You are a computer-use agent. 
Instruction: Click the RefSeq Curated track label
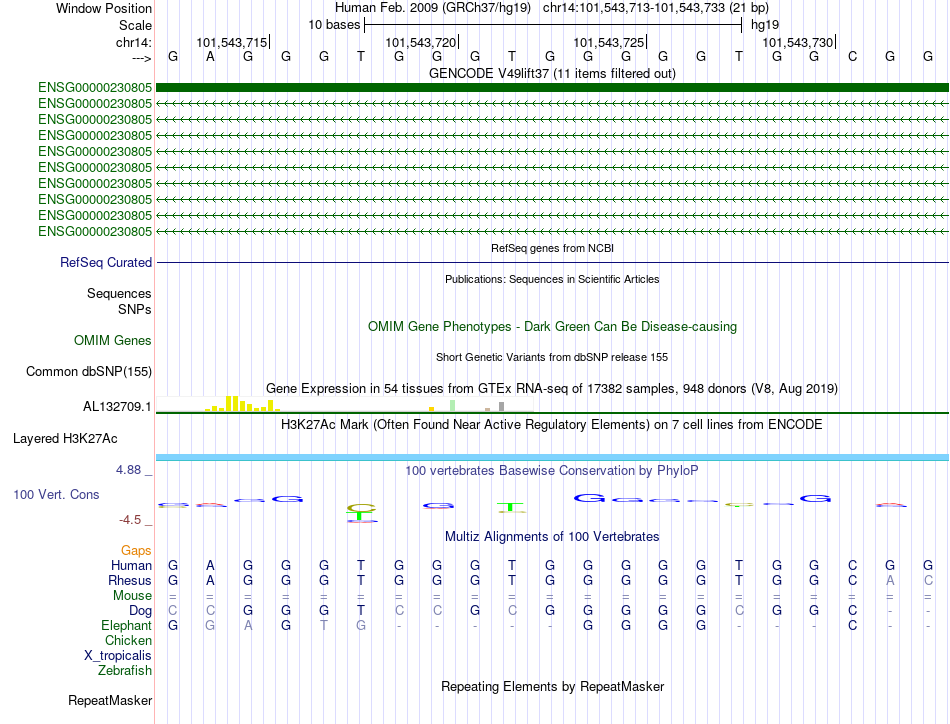pos(106,262)
